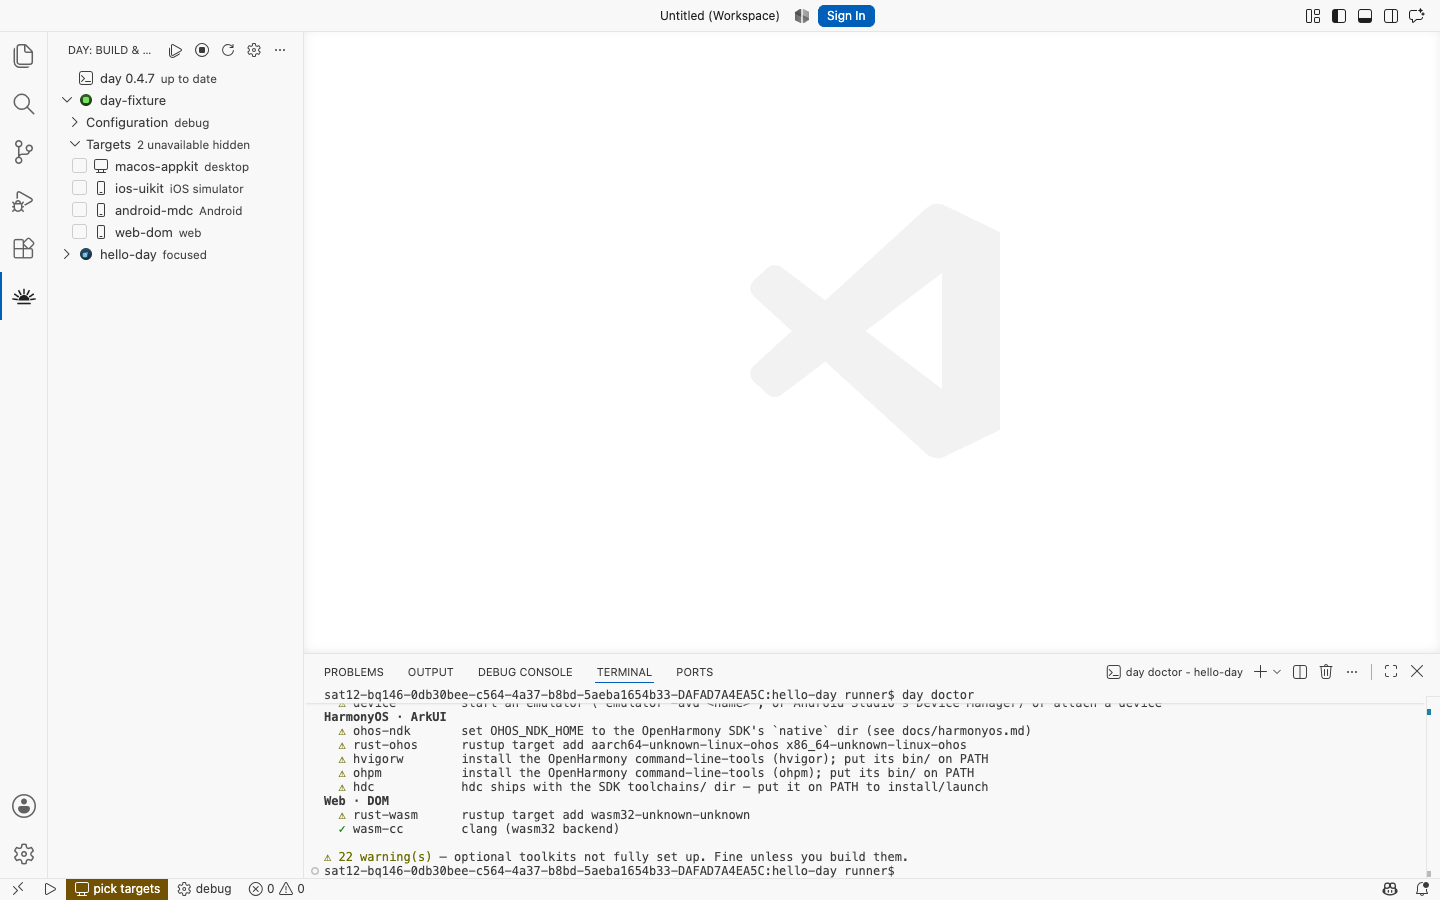Expand the hello-day focused node

[67, 254]
